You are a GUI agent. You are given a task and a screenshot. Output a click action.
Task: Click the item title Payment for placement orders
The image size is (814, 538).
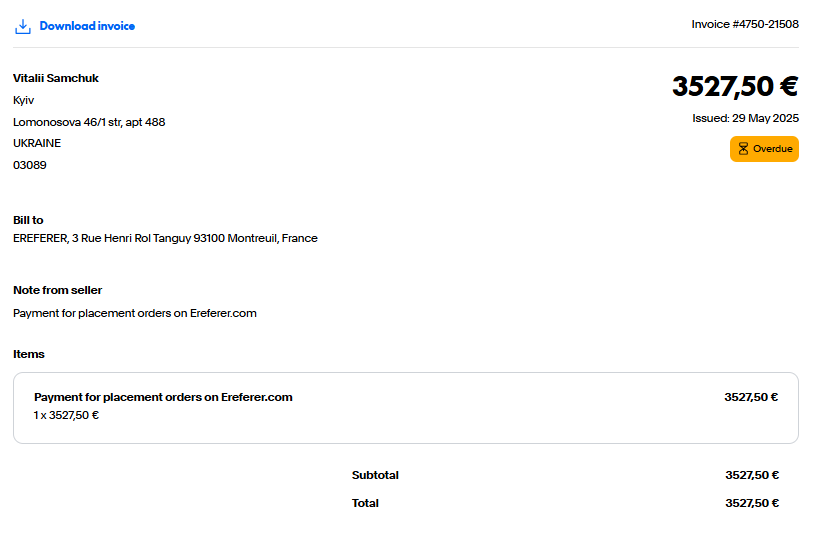tap(163, 397)
